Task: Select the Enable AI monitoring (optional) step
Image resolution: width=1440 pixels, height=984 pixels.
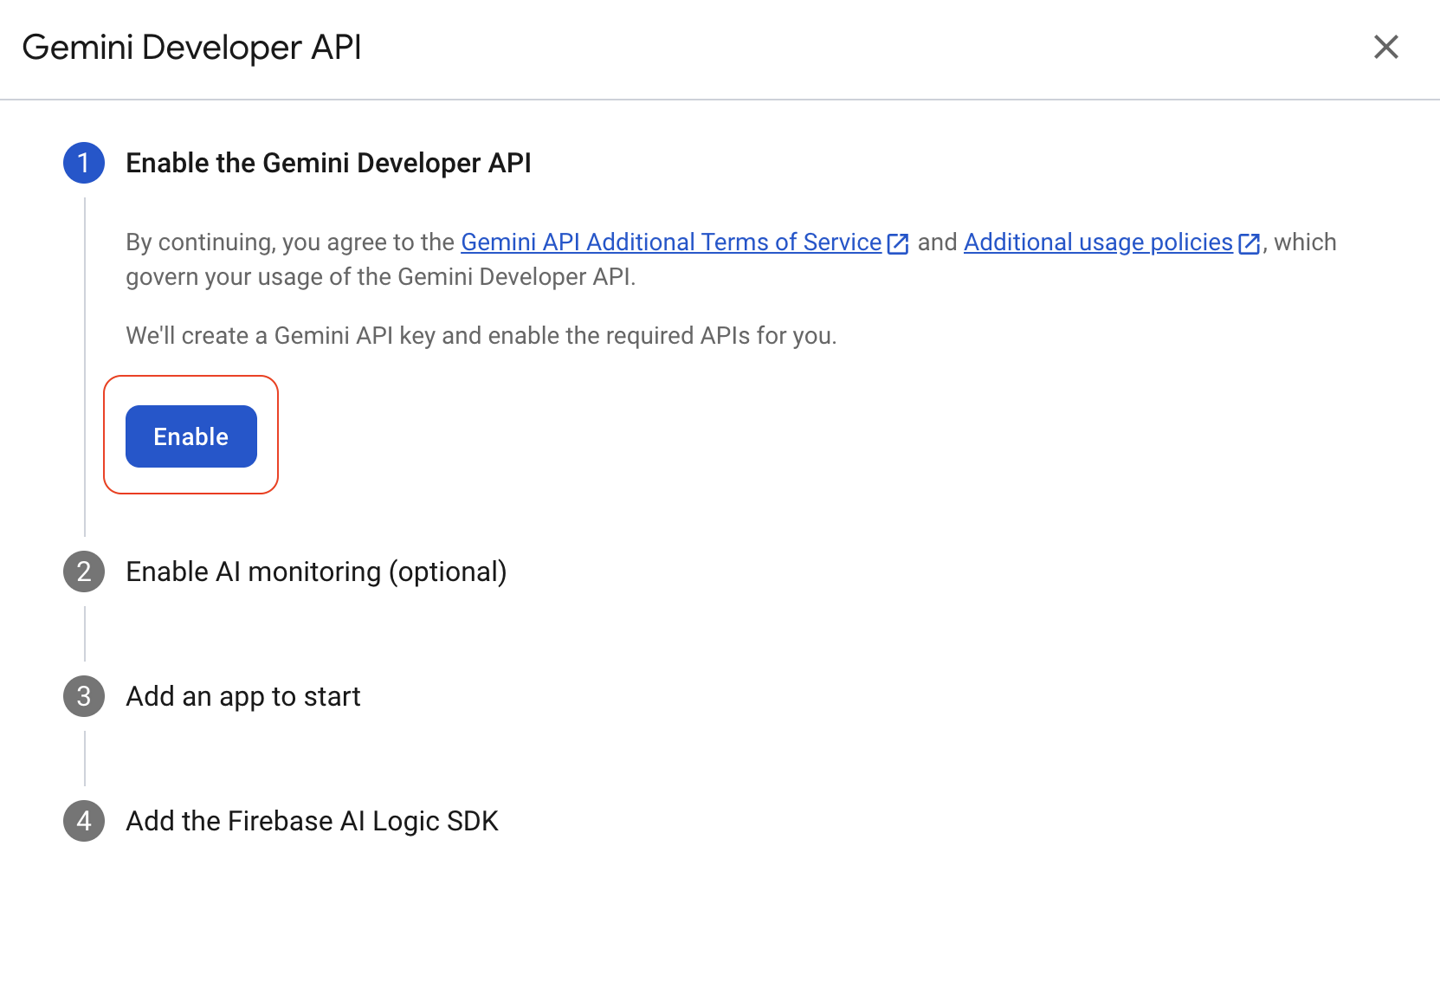Action: click(x=316, y=571)
